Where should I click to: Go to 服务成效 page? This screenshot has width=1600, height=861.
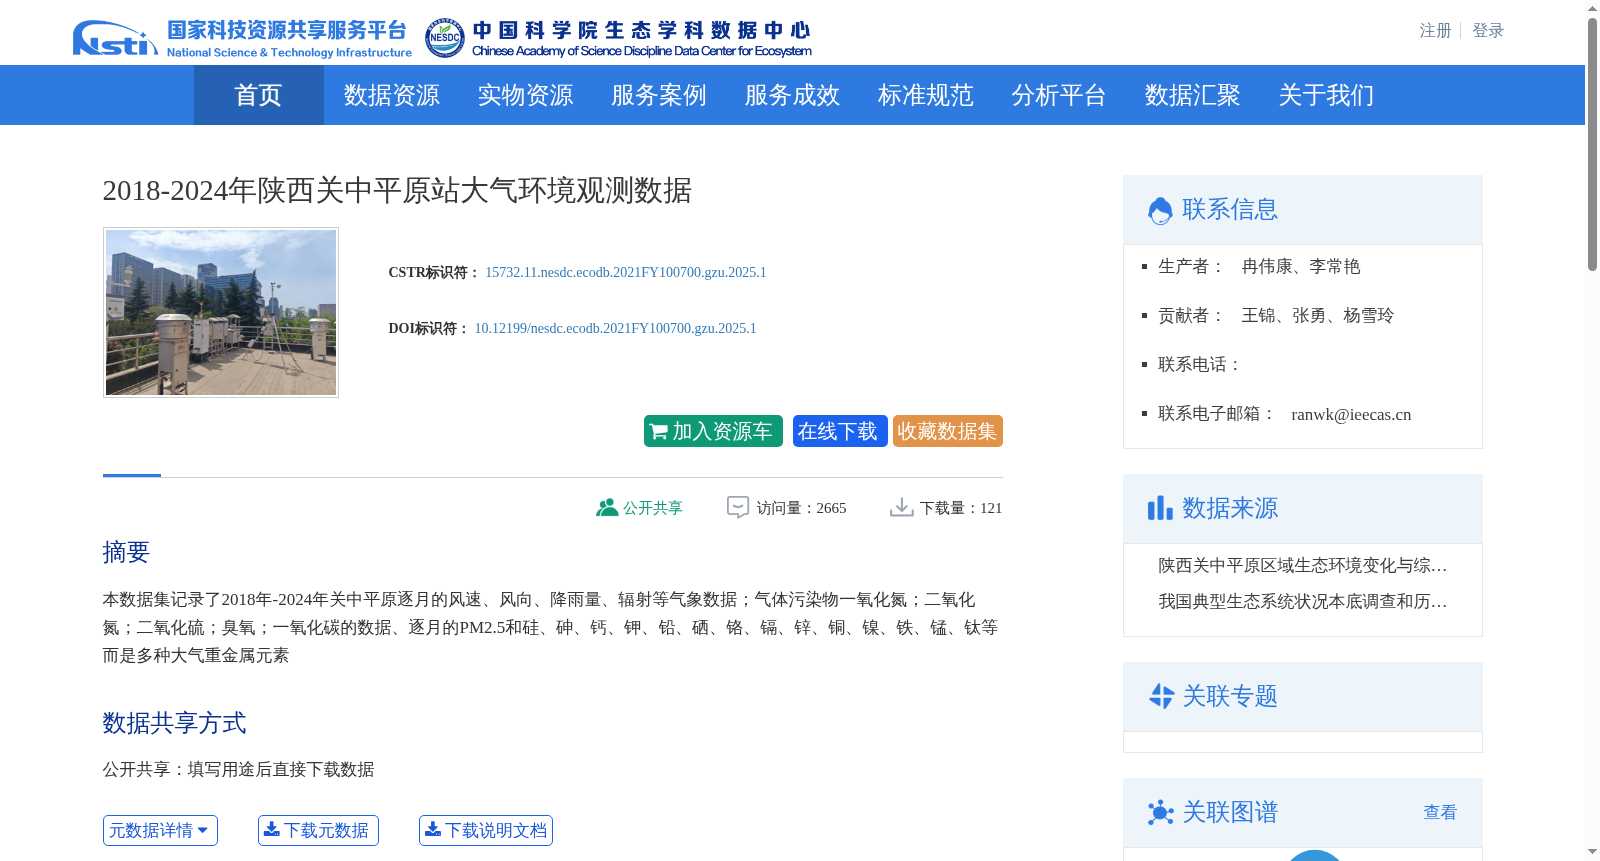pos(792,95)
